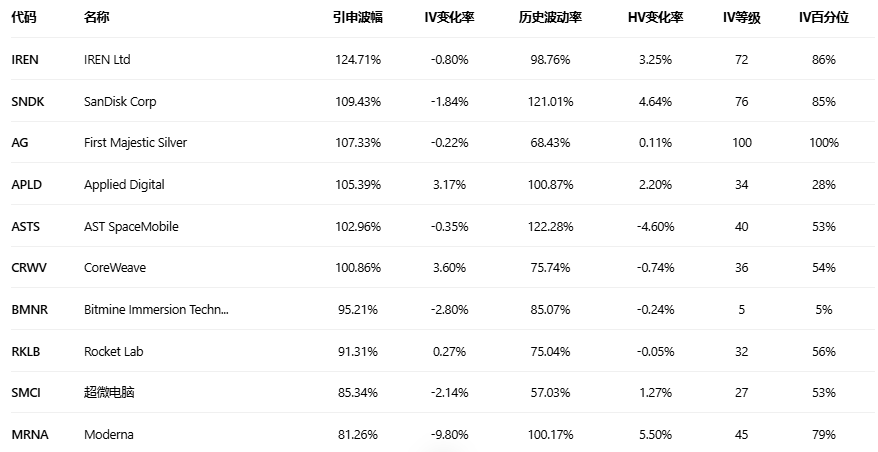Open Applied Digital stock name
878x452 pixels.
tap(124, 185)
